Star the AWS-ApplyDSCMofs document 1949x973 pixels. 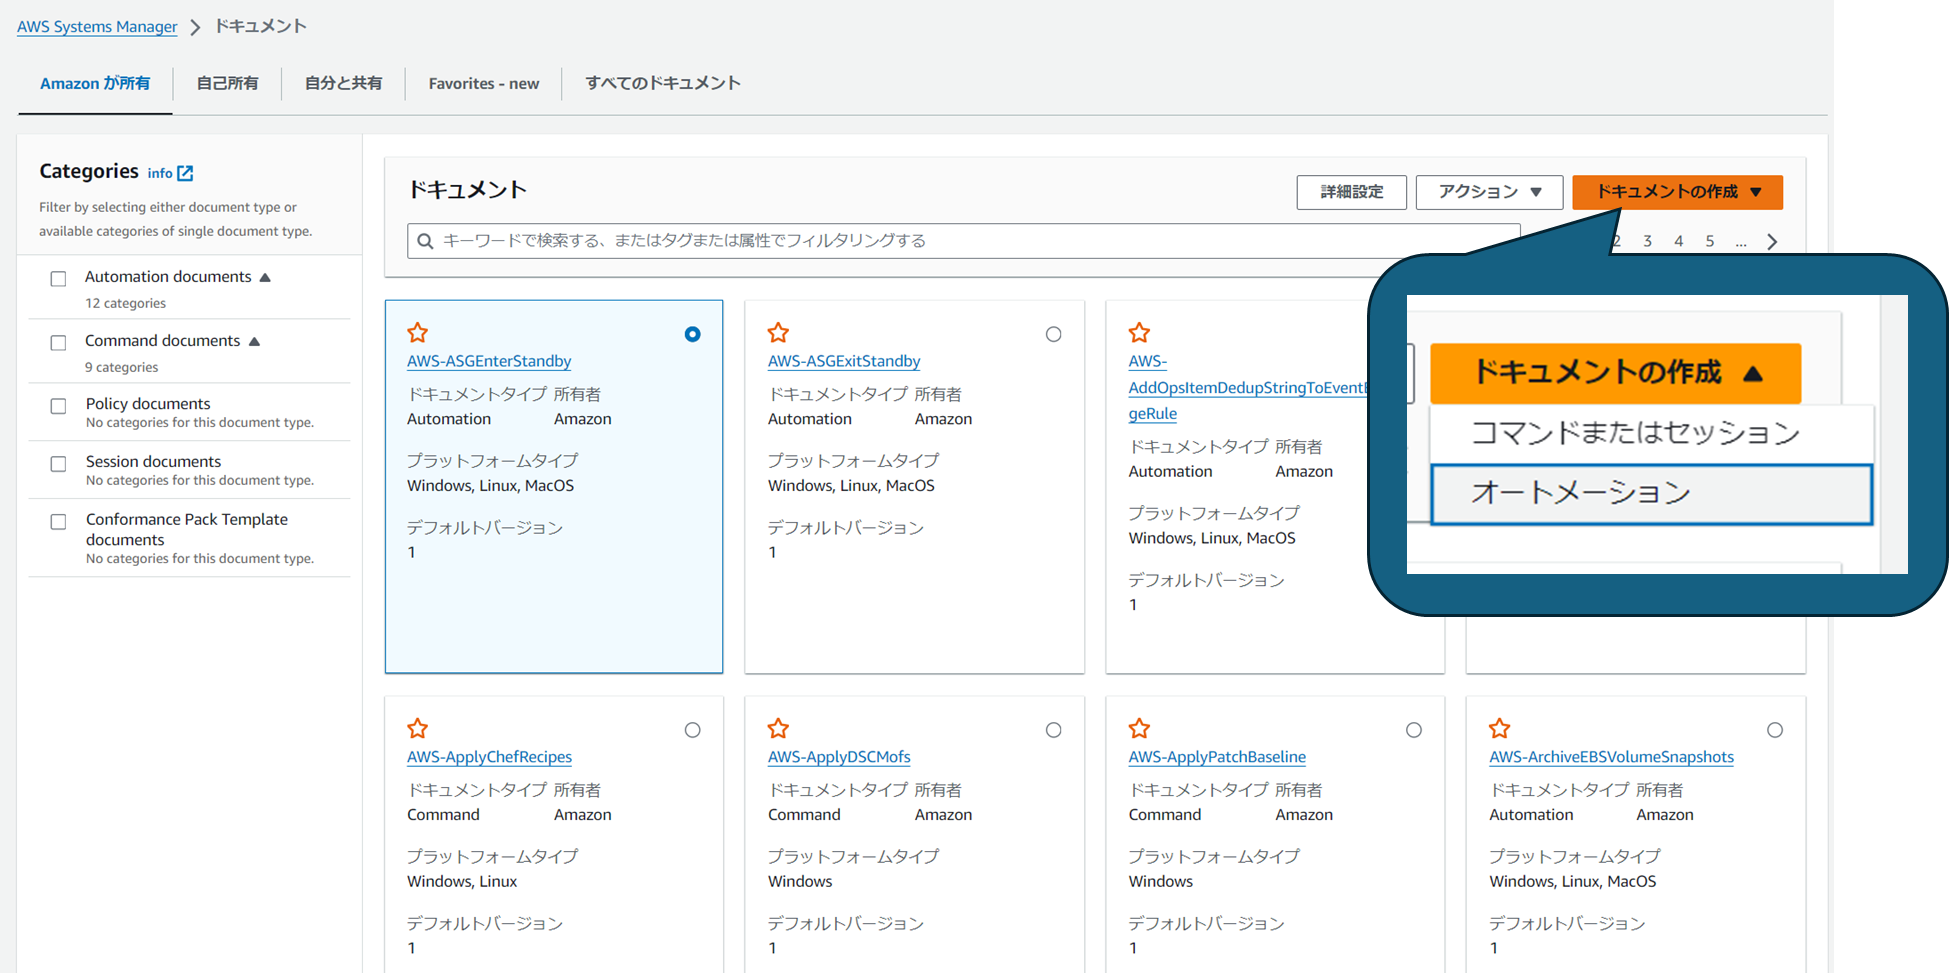tap(779, 728)
